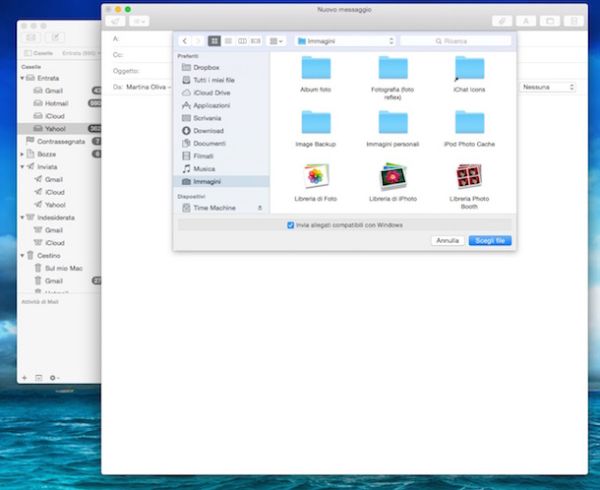Select iCloud Drive in the sidebar

[x=211, y=92]
